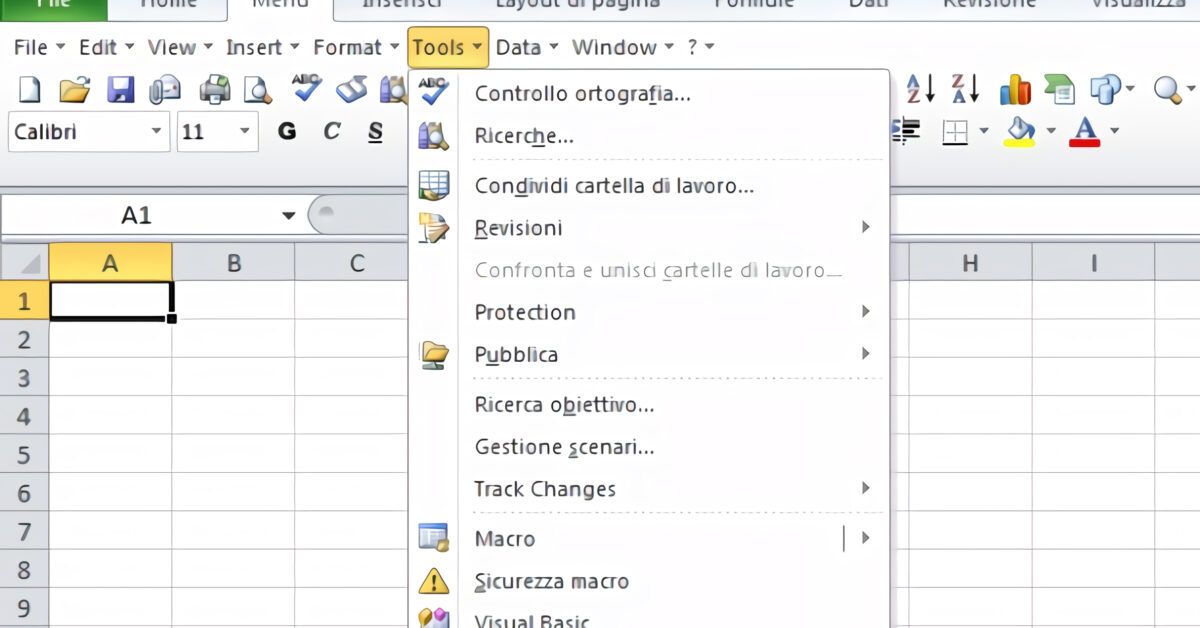Sort data descending with the Z-A icon

[966, 88]
